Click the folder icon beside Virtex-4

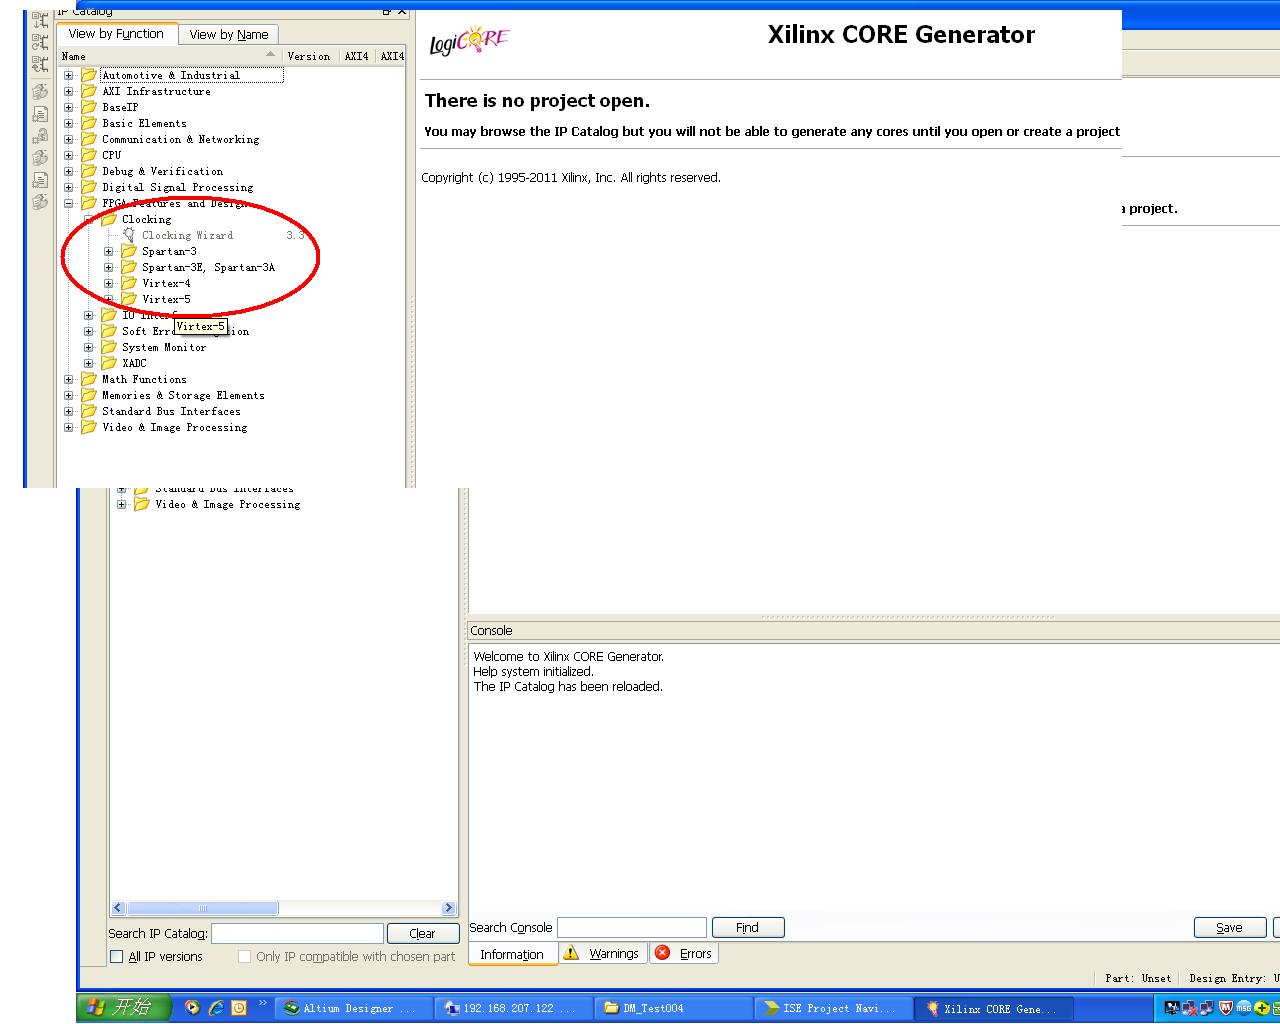(128, 283)
